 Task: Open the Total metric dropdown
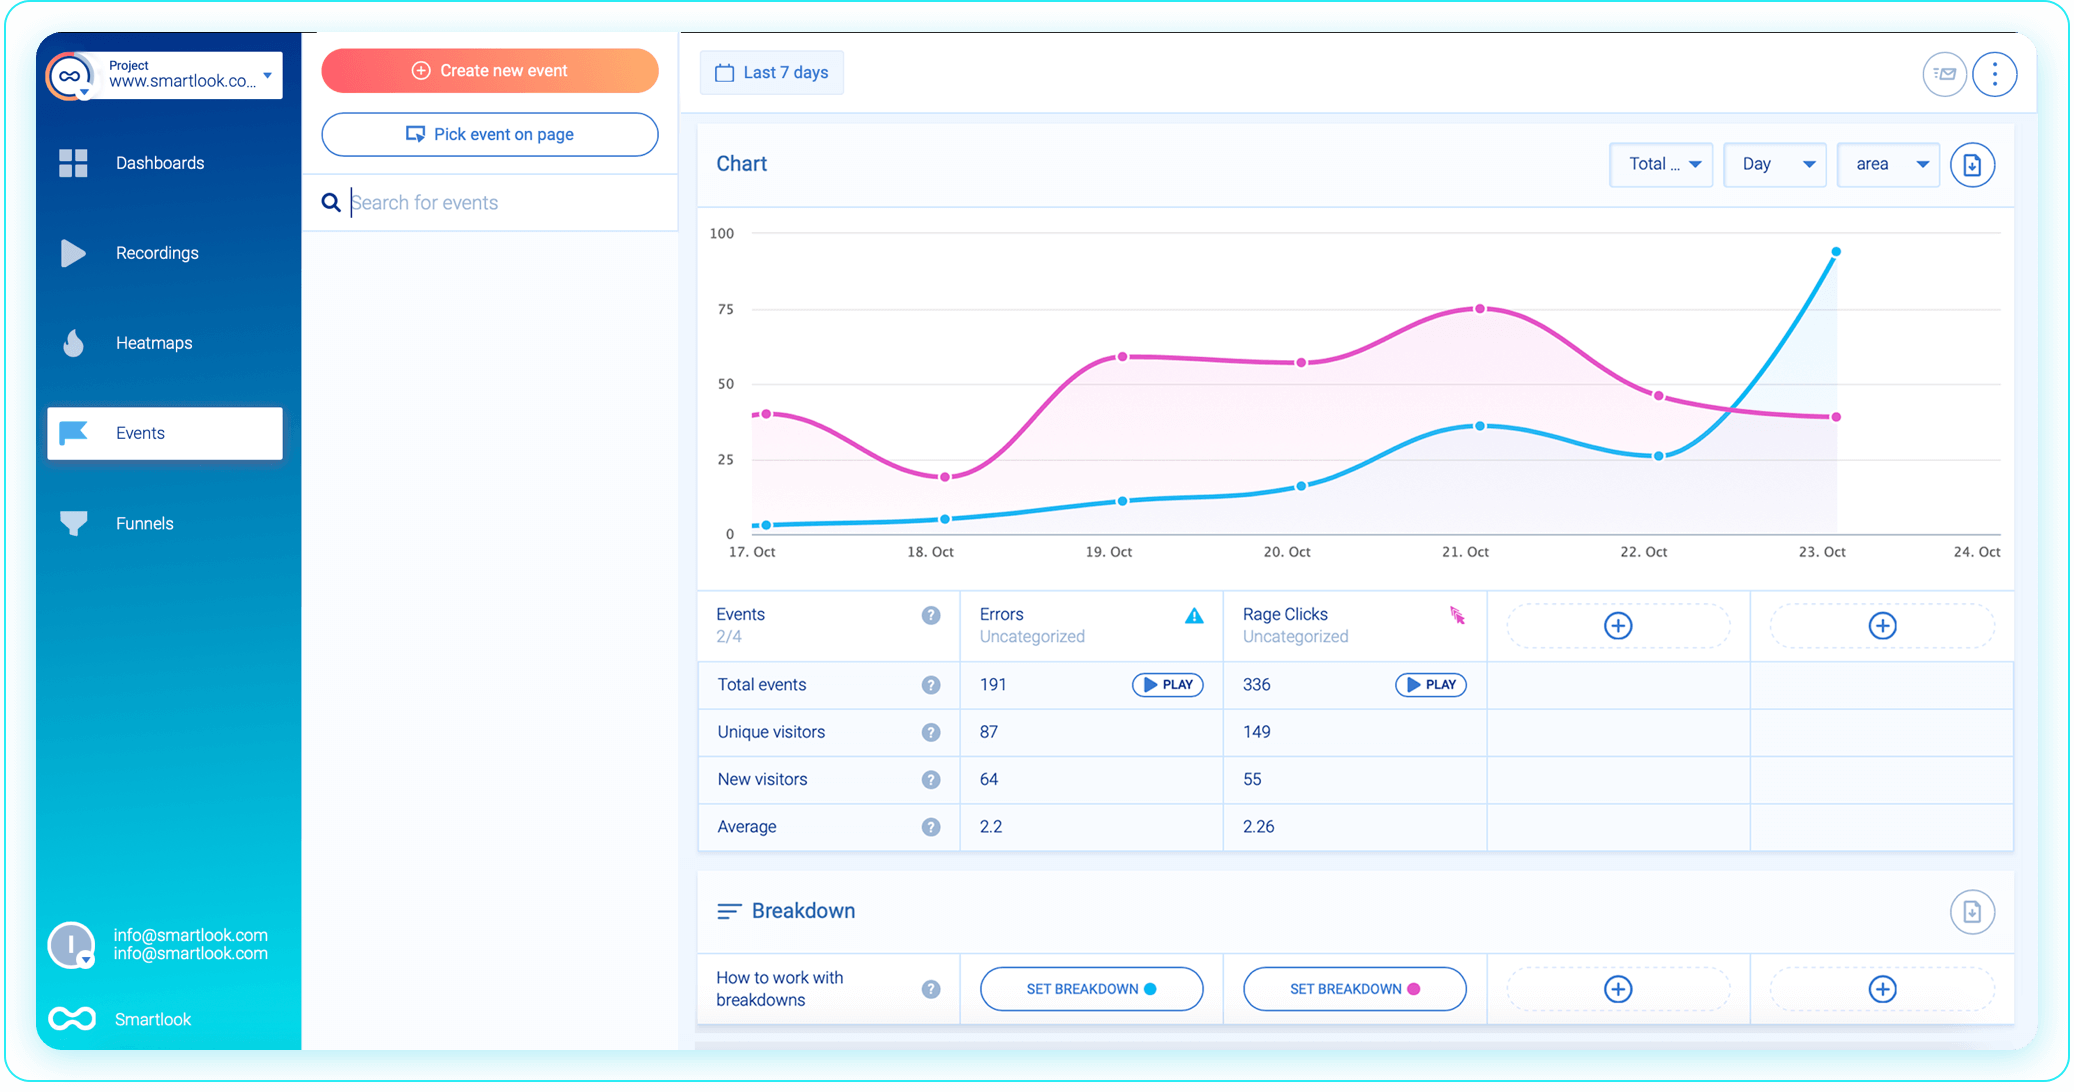click(1661, 165)
